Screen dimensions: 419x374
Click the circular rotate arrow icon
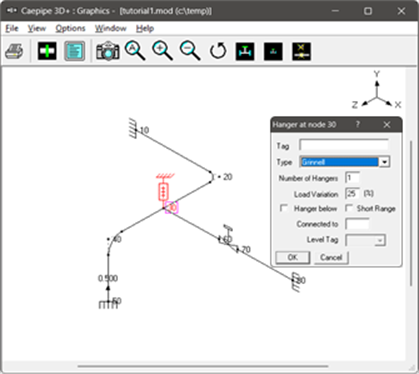(218, 51)
